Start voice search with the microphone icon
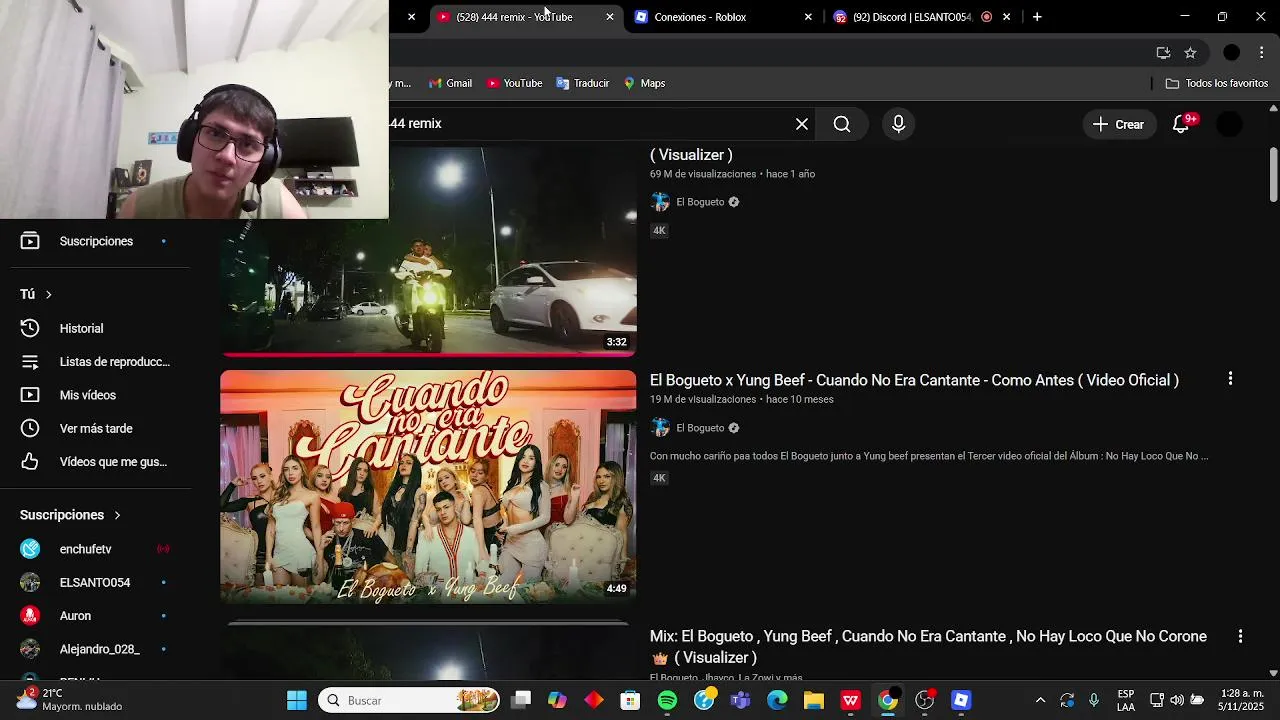The image size is (1280, 720). (898, 124)
